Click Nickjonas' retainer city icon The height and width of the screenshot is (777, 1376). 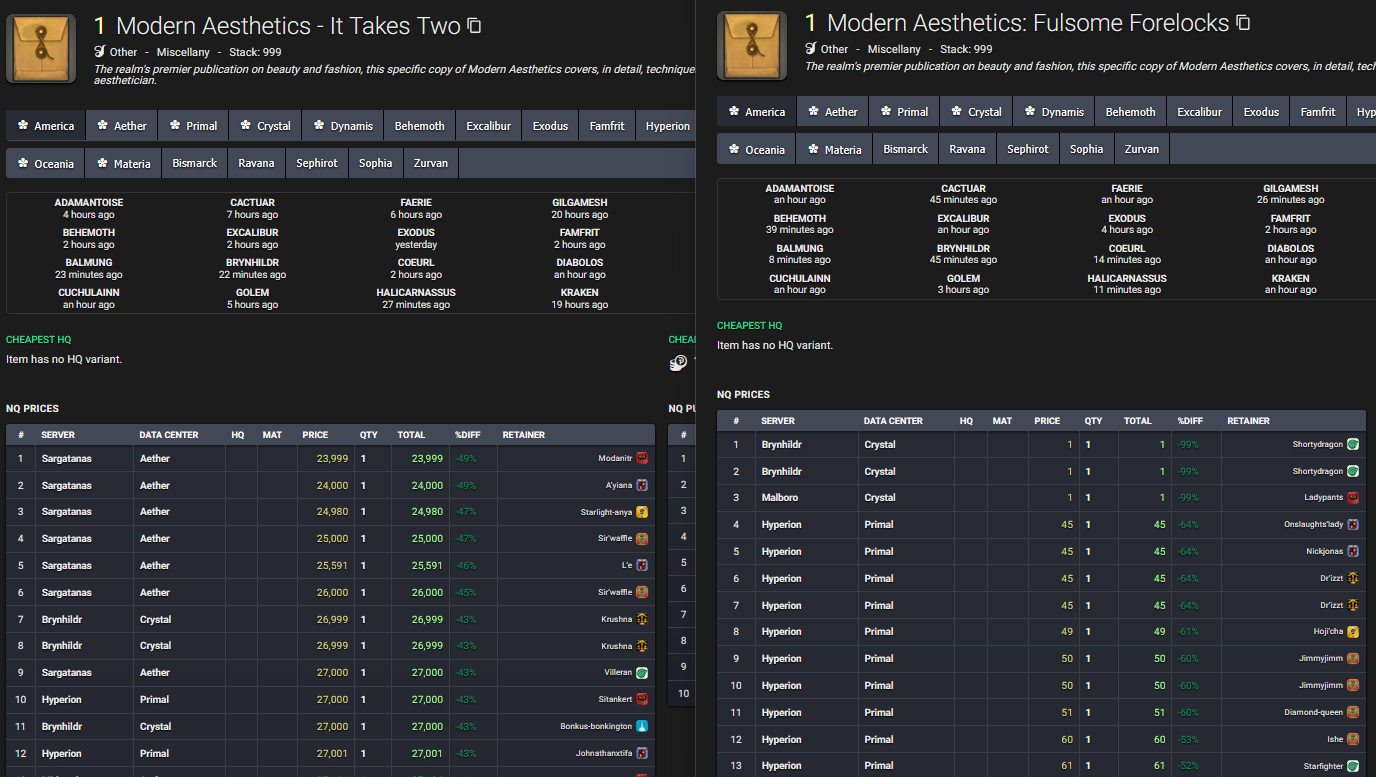tap(1353, 551)
